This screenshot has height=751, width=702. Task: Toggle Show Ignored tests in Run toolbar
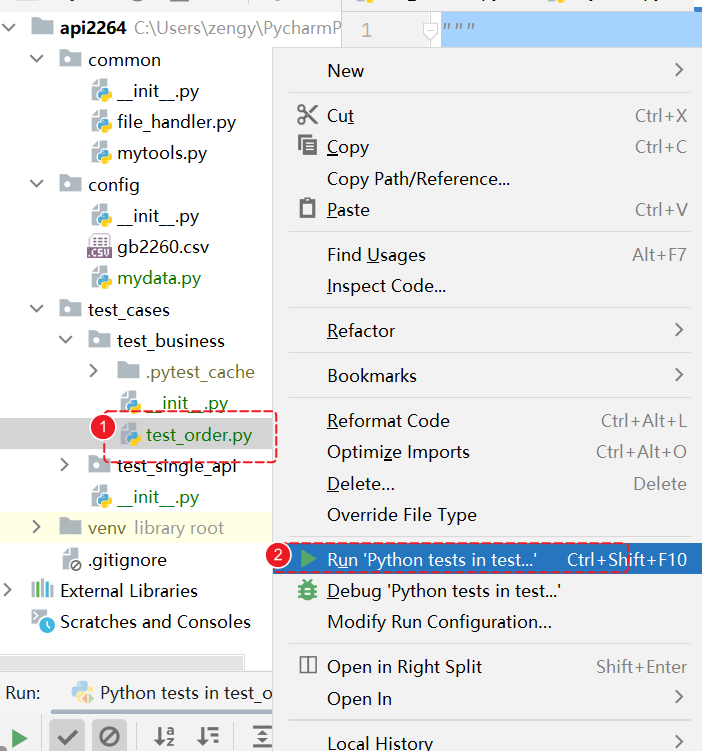109,736
